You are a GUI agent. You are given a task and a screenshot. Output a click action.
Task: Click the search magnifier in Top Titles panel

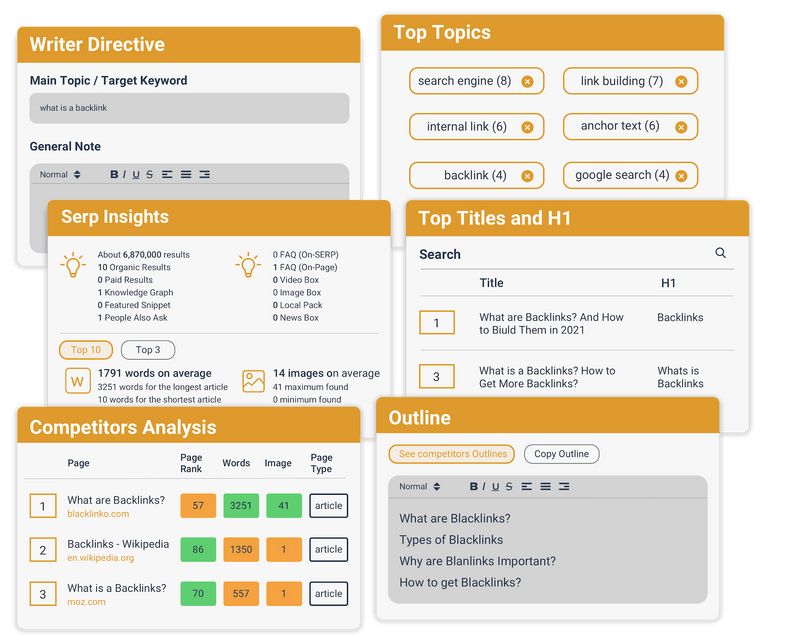point(720,254)
